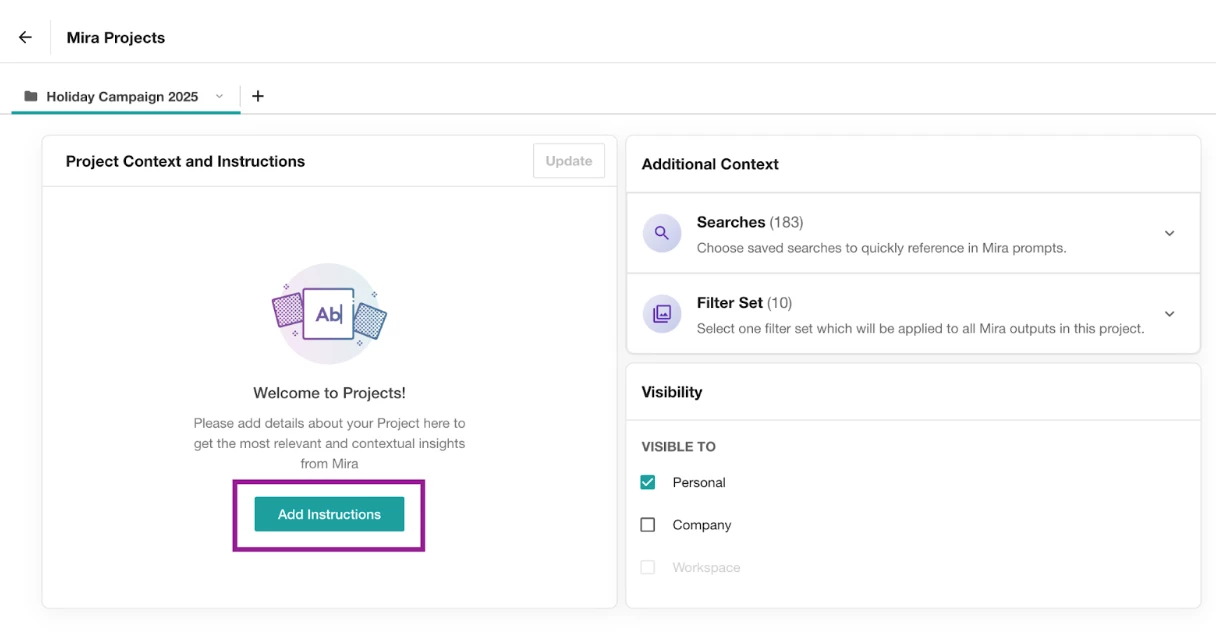
Task: Check the Personal visibility checkbox
Action: pyautogui.click(x=648, y=482)
